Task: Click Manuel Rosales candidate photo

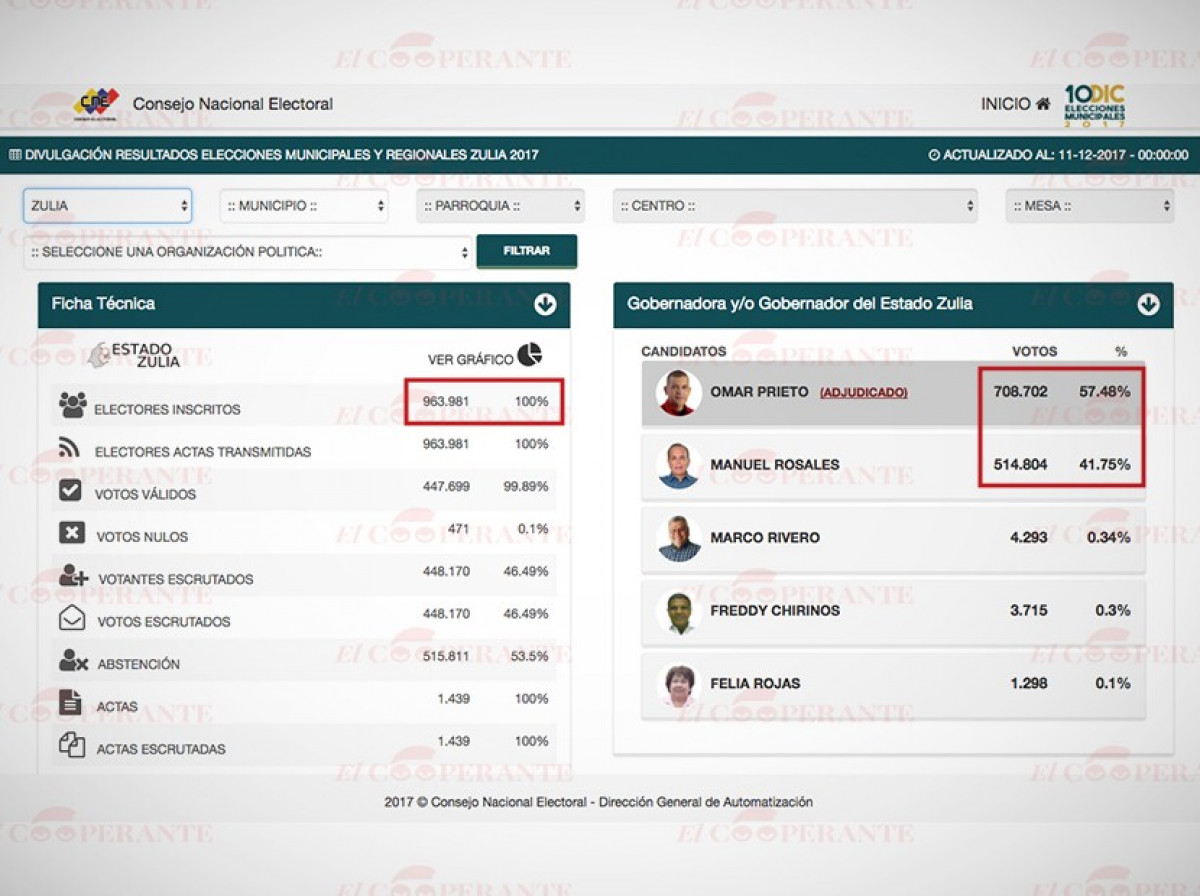Action: 678,465
